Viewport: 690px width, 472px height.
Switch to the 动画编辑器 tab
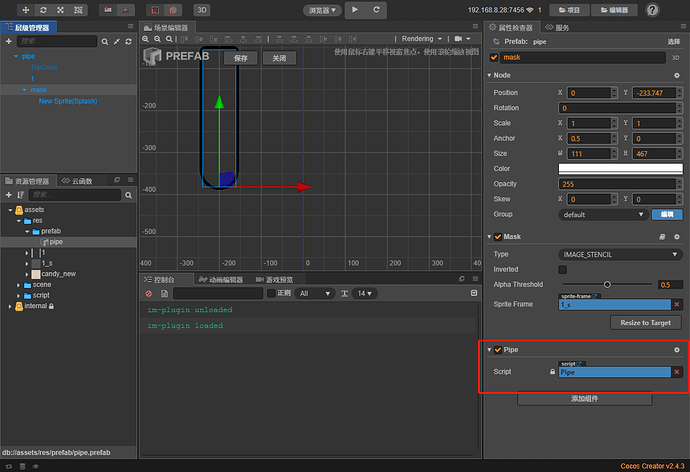221,280
